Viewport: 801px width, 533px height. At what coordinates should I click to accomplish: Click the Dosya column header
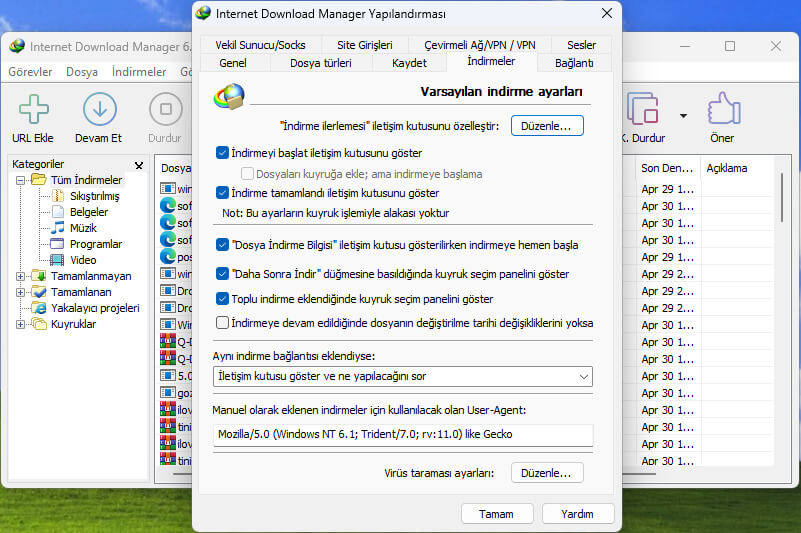click(175, 168)
